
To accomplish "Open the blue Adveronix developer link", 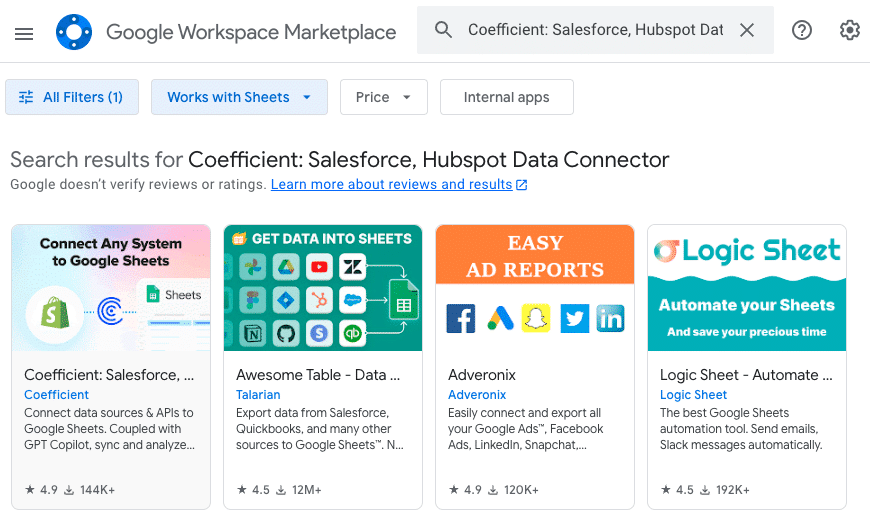I will point(477,395).
